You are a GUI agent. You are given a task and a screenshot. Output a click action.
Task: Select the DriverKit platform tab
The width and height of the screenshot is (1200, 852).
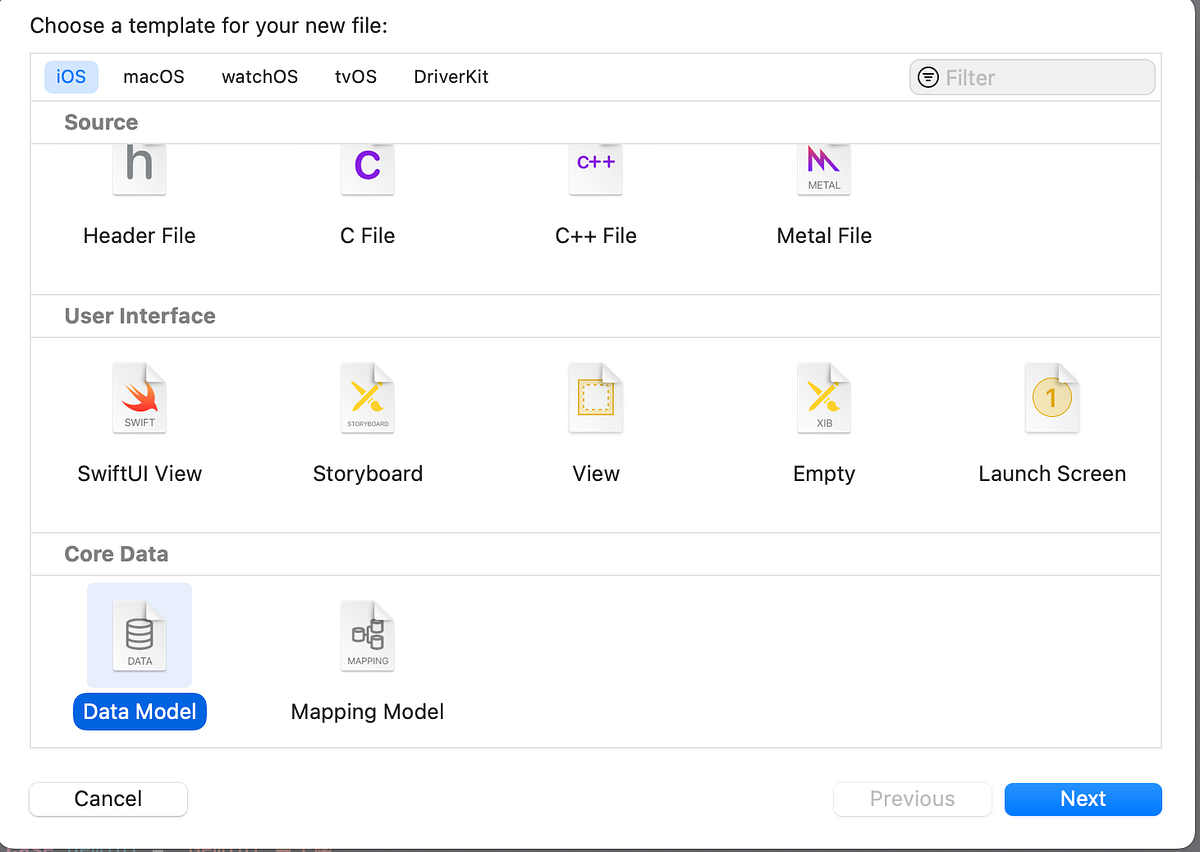click(x=451, y=76)
